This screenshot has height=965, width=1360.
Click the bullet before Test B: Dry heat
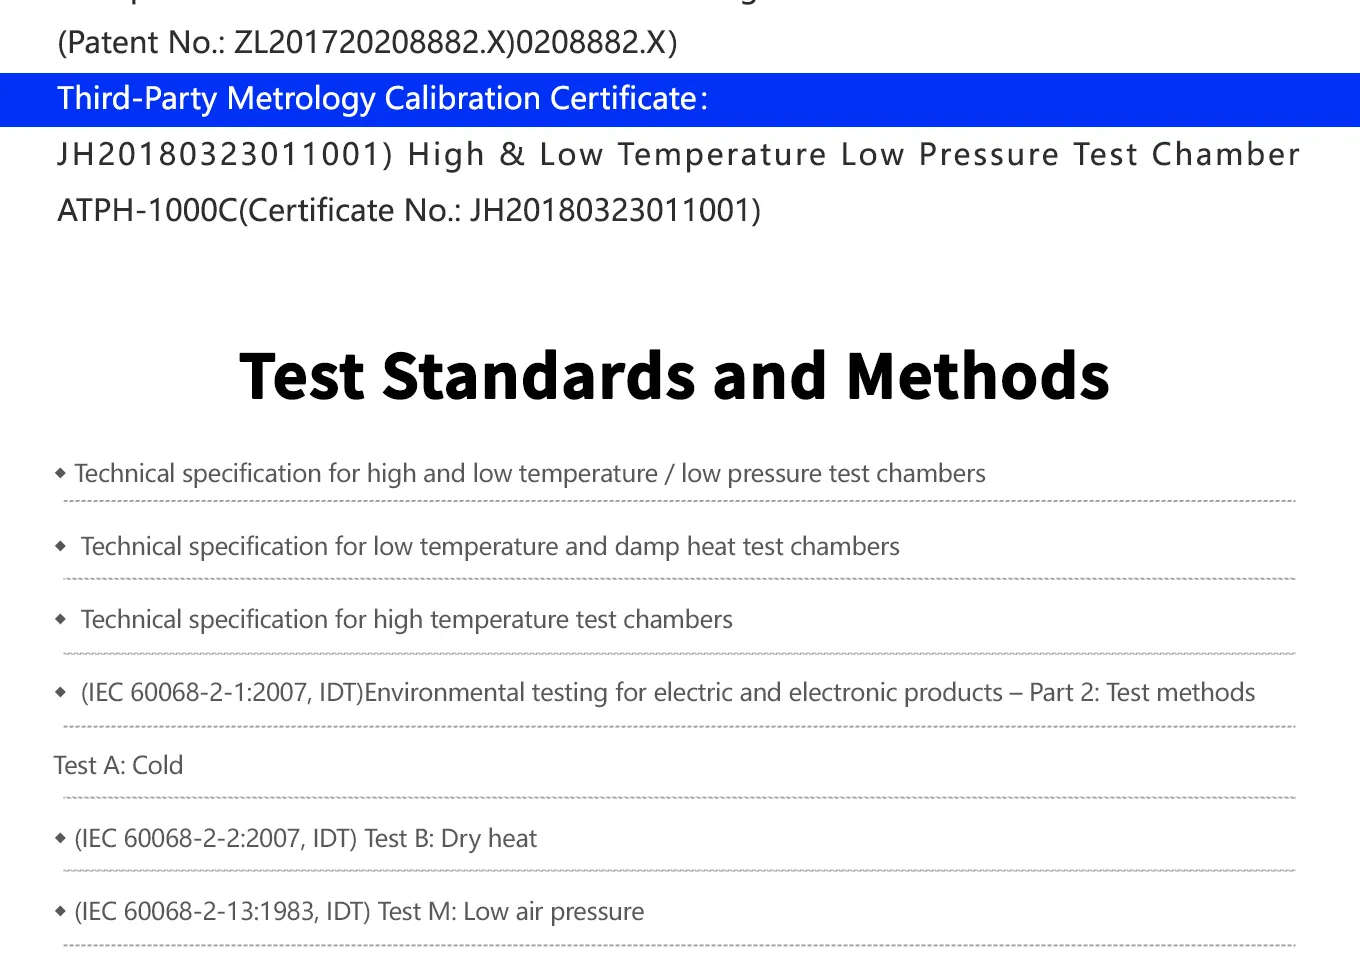tap(60, 838)
